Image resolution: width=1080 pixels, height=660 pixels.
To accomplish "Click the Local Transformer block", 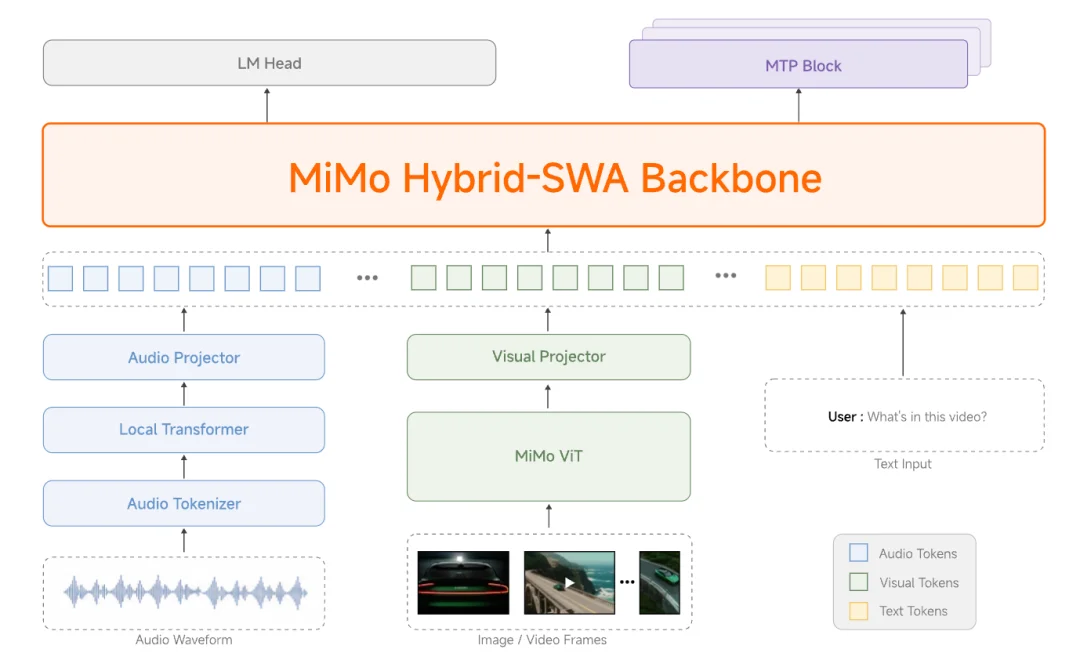I will tap(184, 430).
